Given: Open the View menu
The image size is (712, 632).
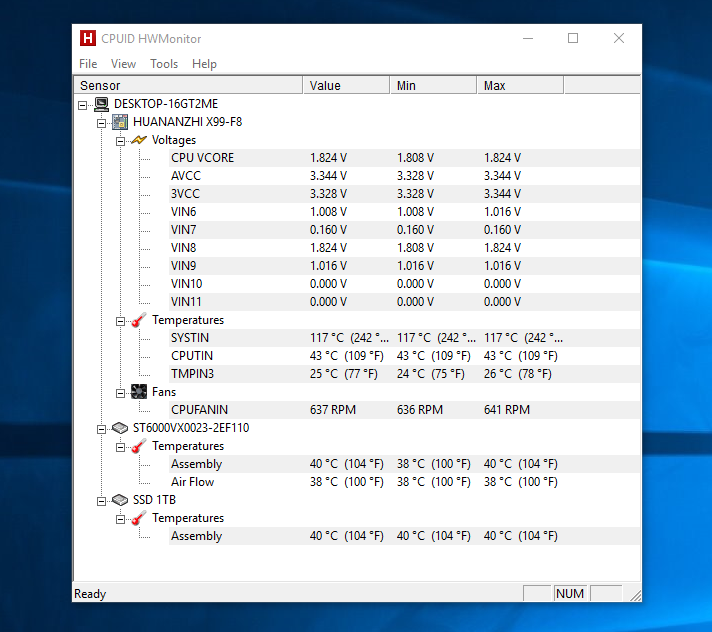Looking at the screenshot, I should click(124, 64).
